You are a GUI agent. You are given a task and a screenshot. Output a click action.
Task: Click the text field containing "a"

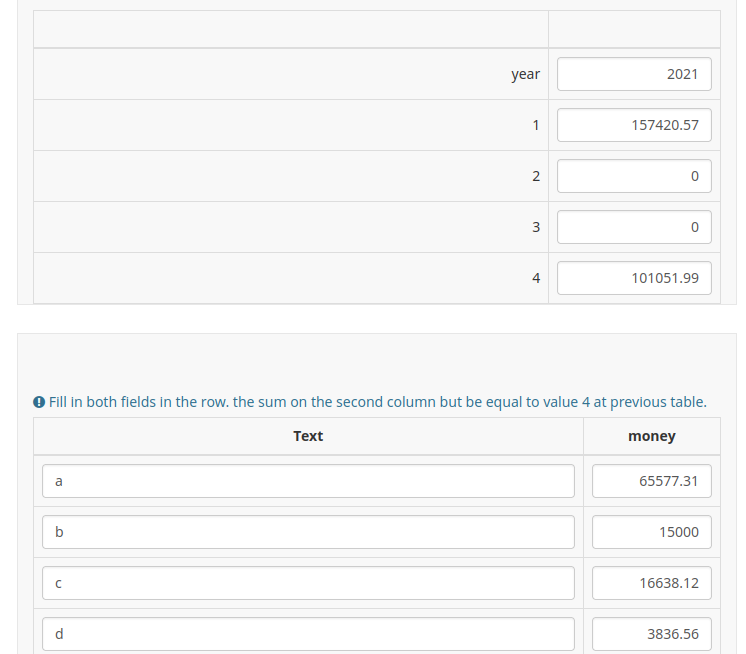(308, 481)
